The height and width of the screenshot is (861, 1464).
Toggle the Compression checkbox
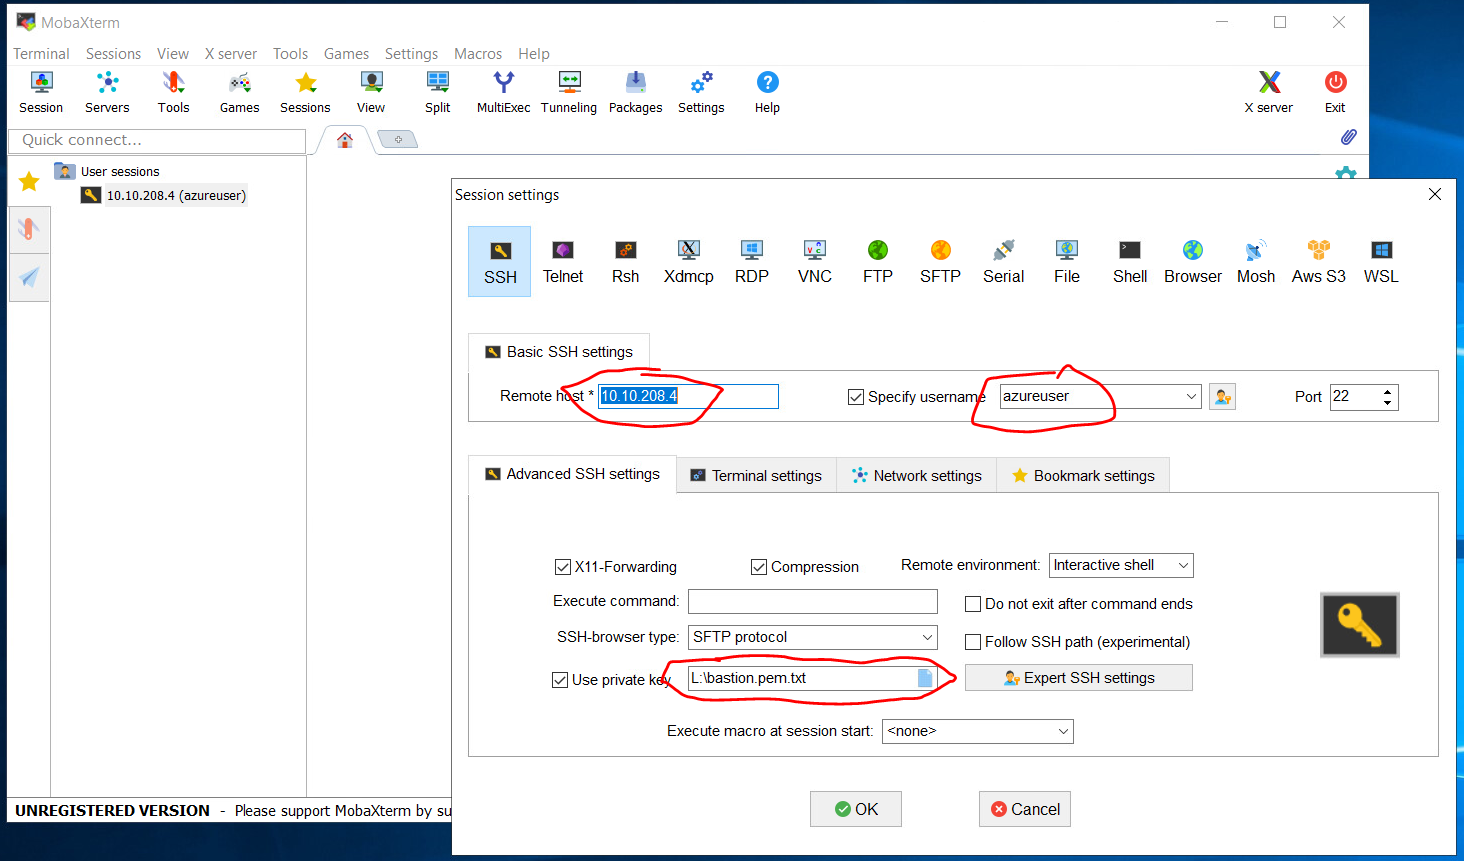(x=759, y=567)
